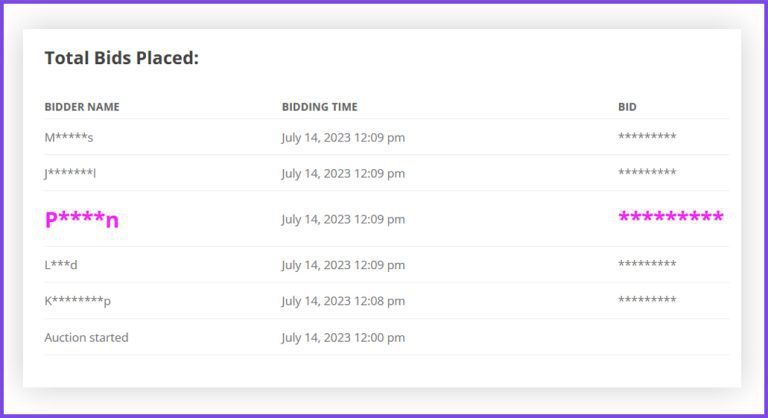Click the bidding time in M*****s row
The image size is (768, 418).
coord(343,137)
